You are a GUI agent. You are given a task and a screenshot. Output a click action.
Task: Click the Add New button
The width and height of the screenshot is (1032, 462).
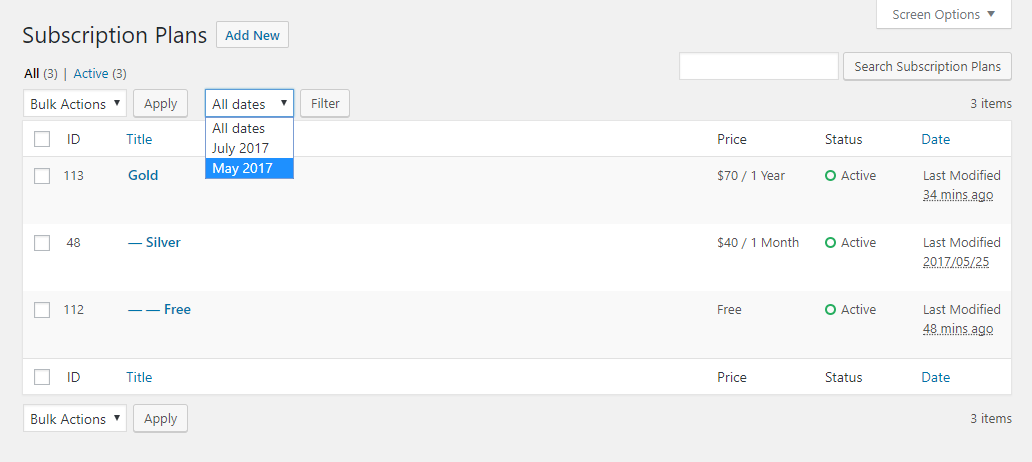click(252, 35)
